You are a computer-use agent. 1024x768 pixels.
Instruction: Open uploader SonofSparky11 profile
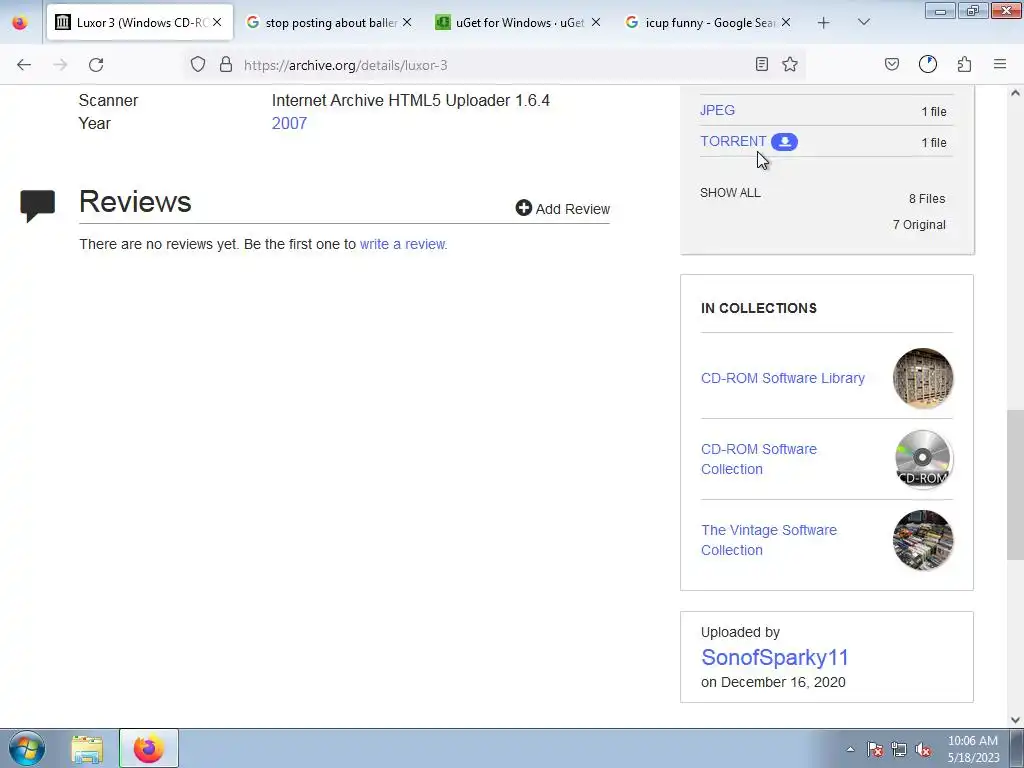pos(775,658)
